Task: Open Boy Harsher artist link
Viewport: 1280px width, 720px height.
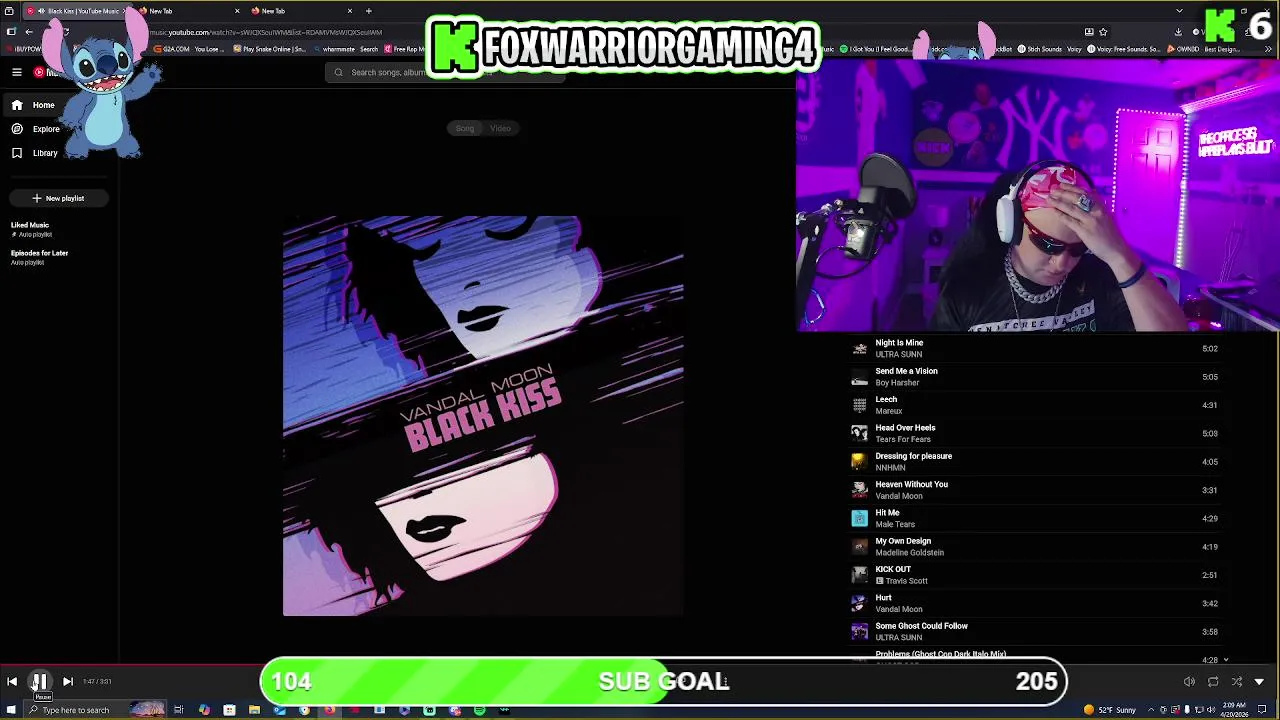Action: (897, 383)
